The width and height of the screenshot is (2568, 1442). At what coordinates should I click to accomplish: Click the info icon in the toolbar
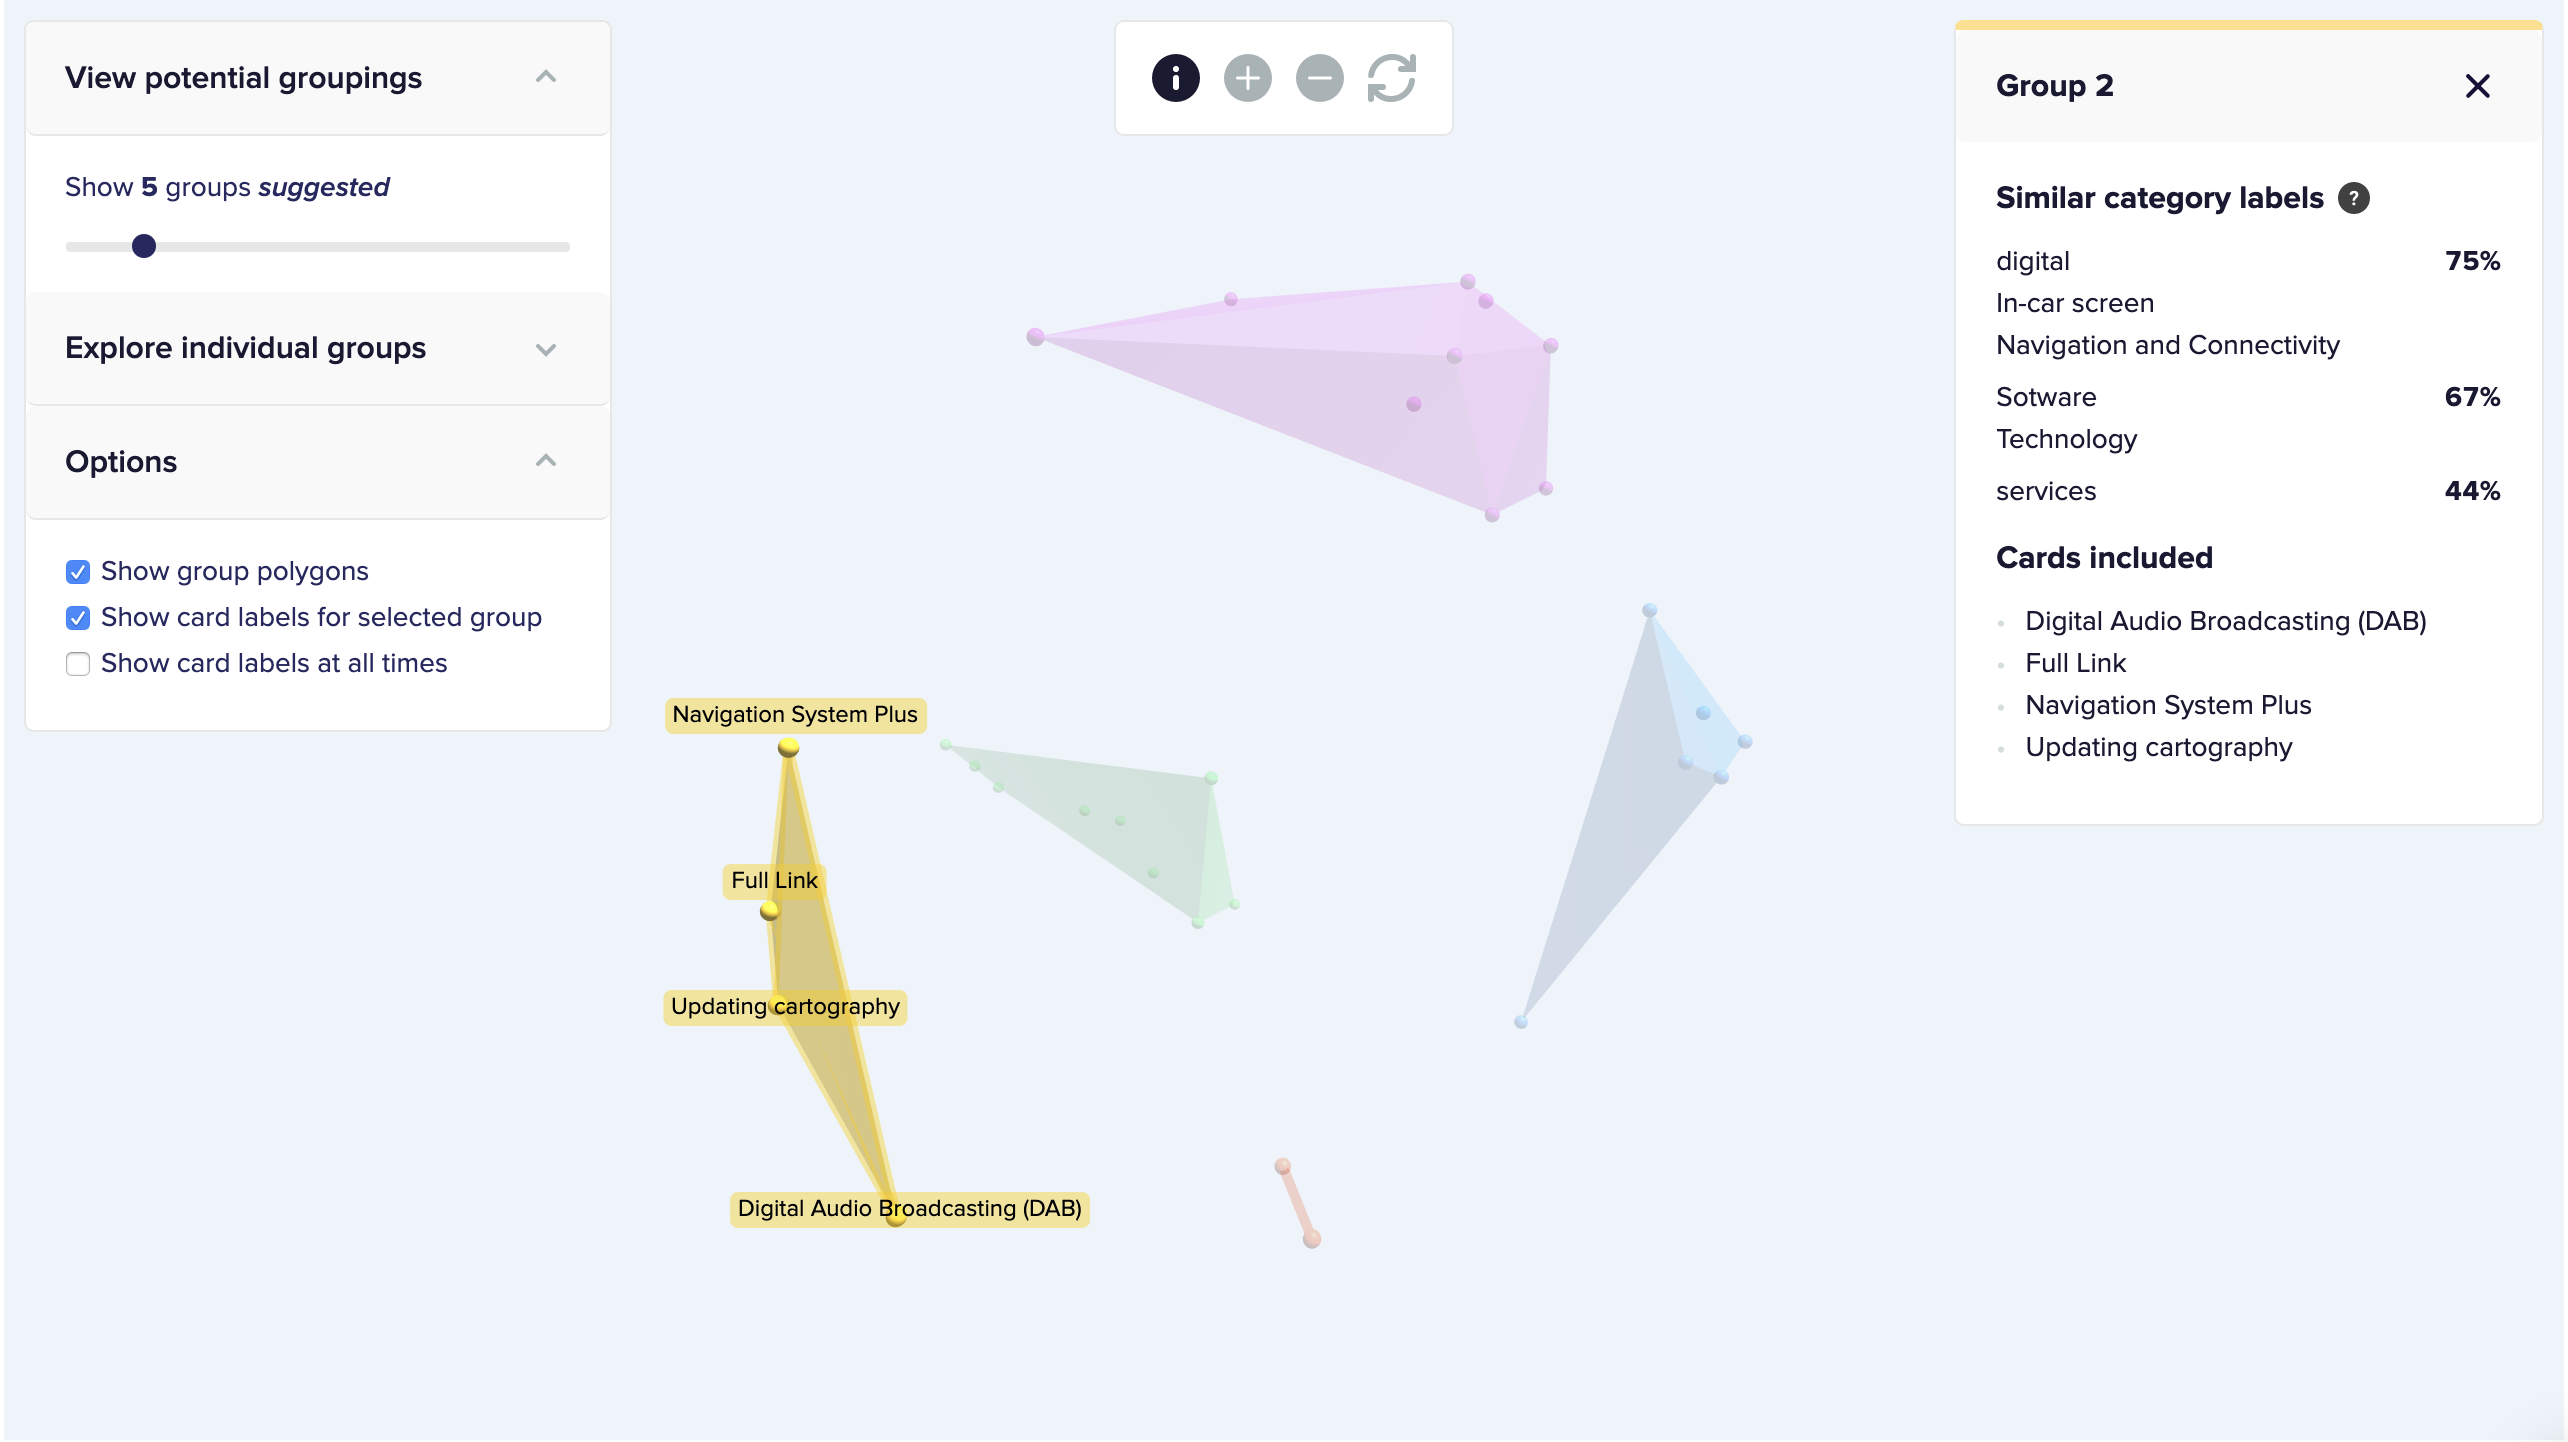(x=1173, y=79)
